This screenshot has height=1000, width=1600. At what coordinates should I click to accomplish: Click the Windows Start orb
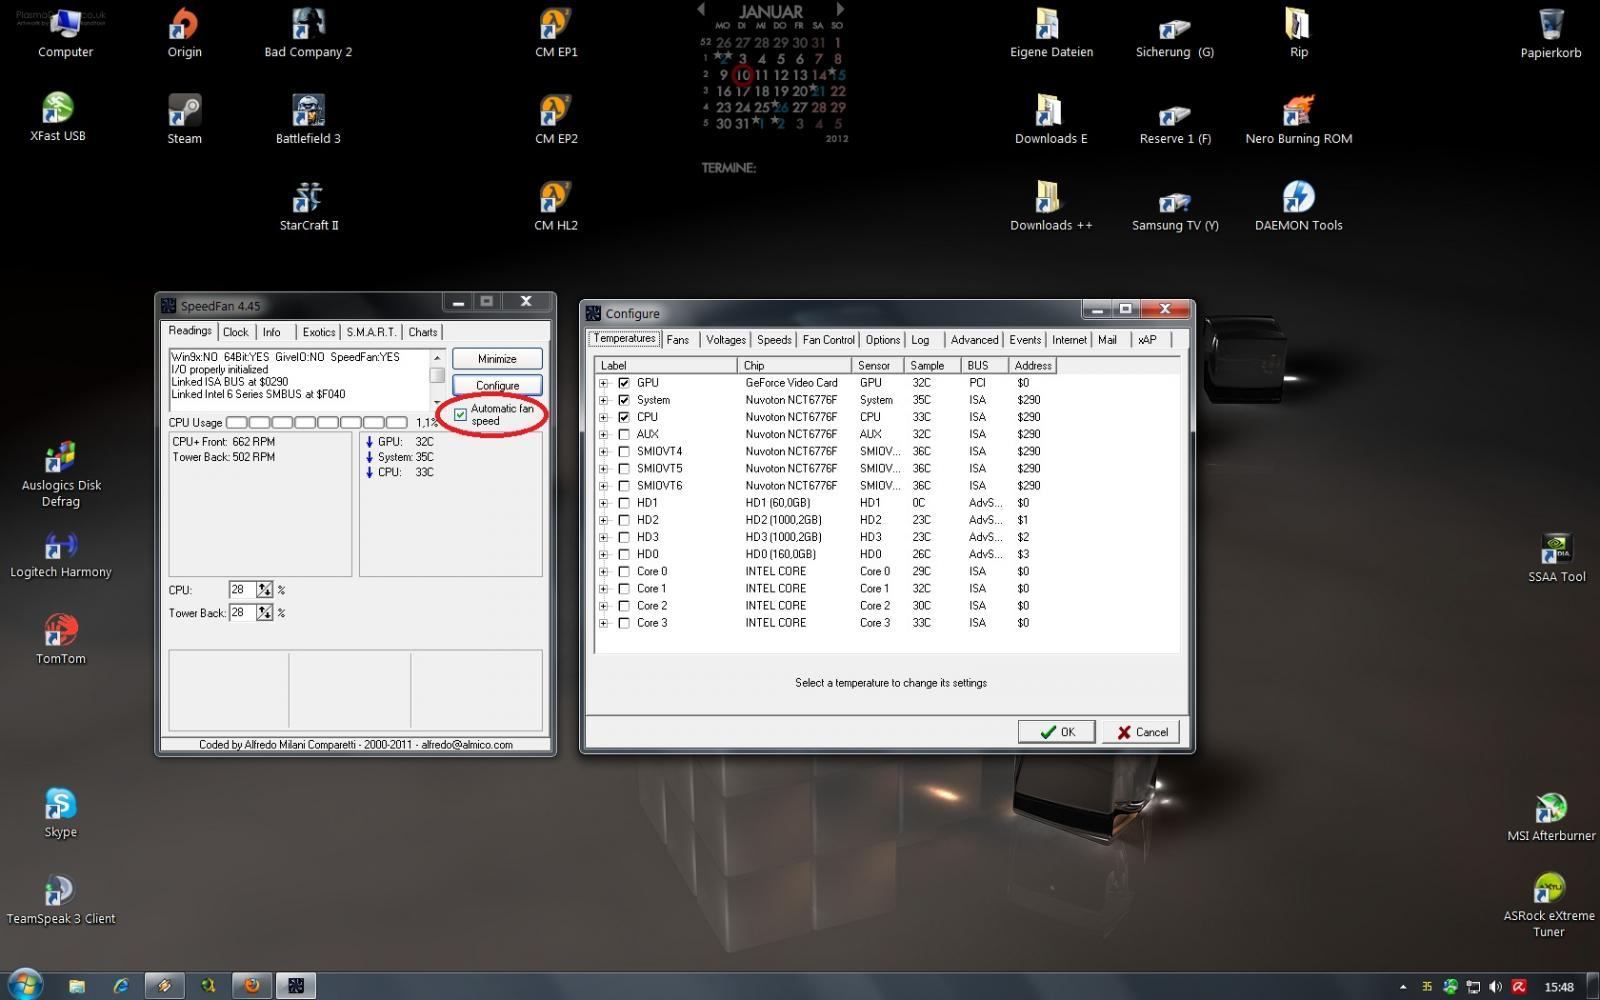point(24,985)
